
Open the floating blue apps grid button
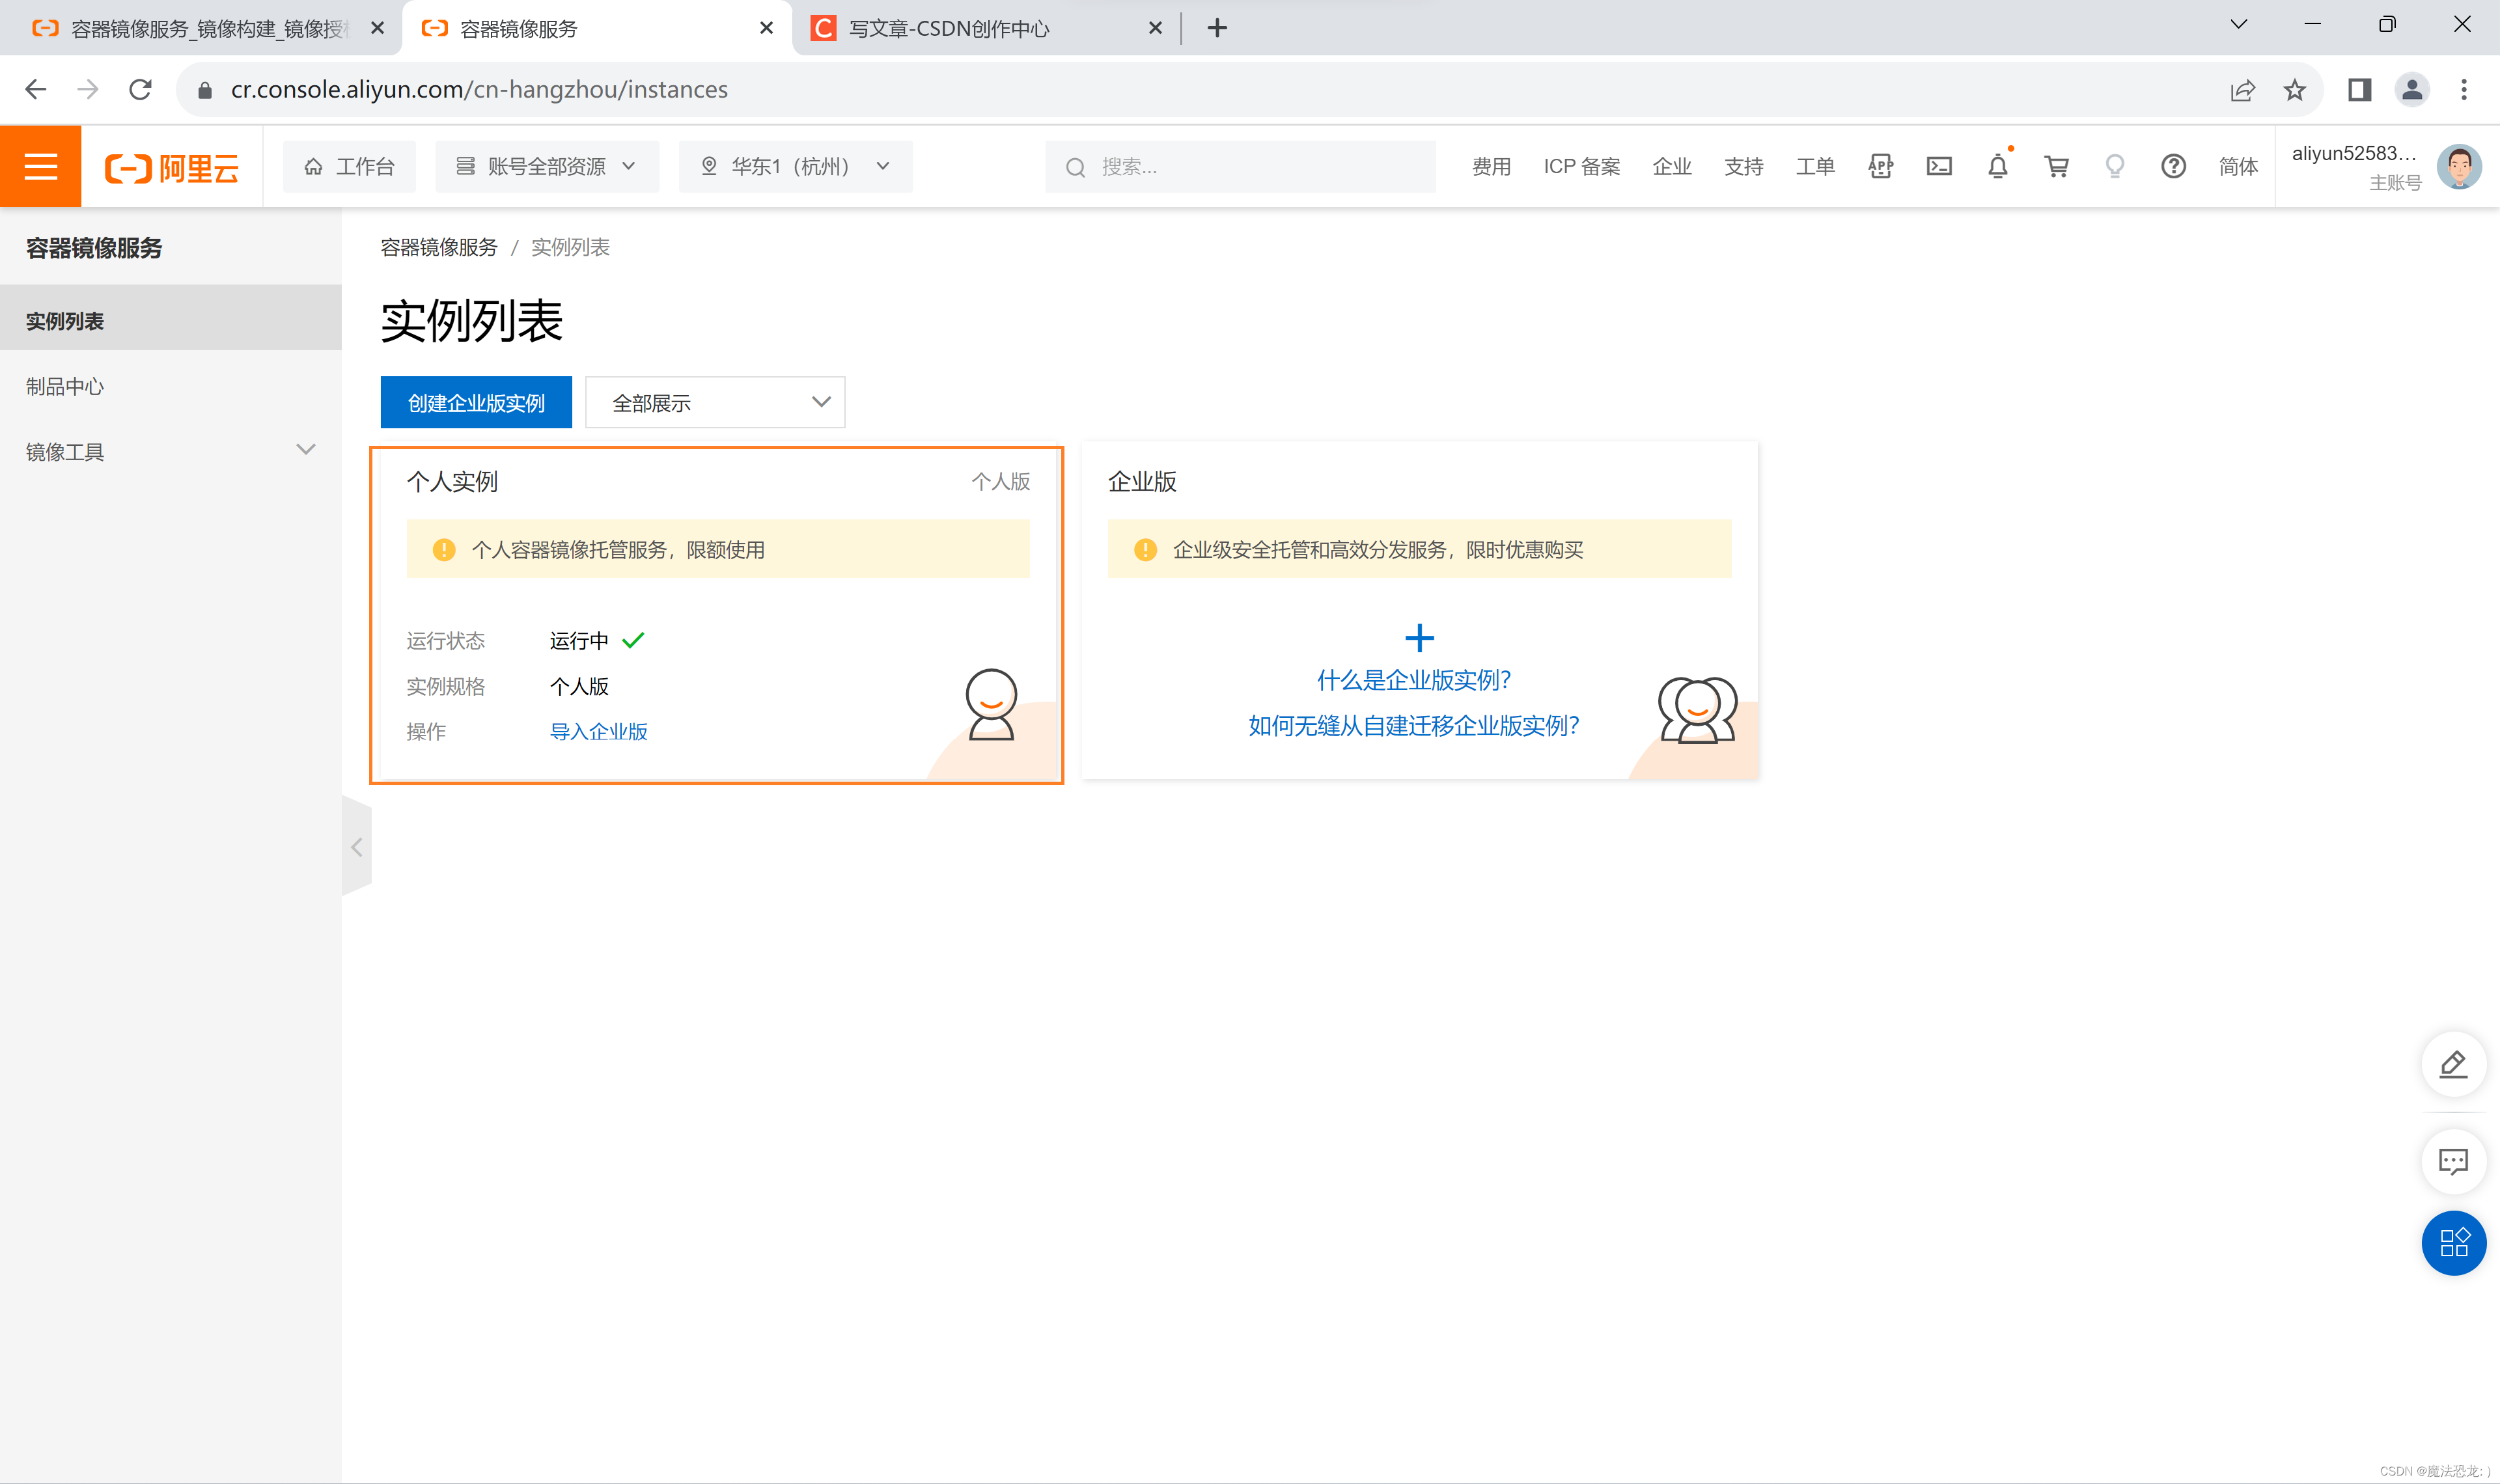pos(2453,1243)
